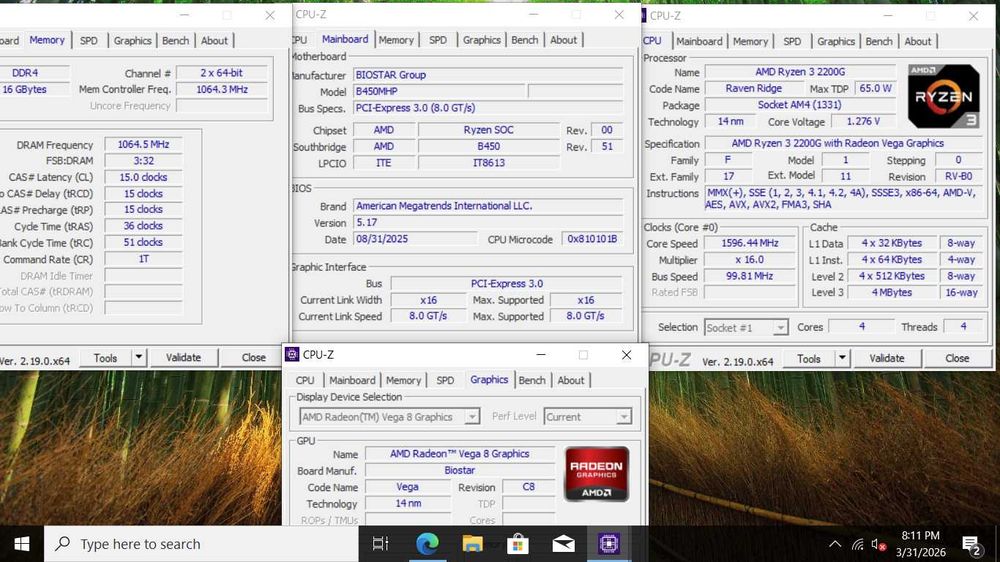Select CPU tab in CPU window
Viewport: 1000px width, 562px height.
pos(653,41)
